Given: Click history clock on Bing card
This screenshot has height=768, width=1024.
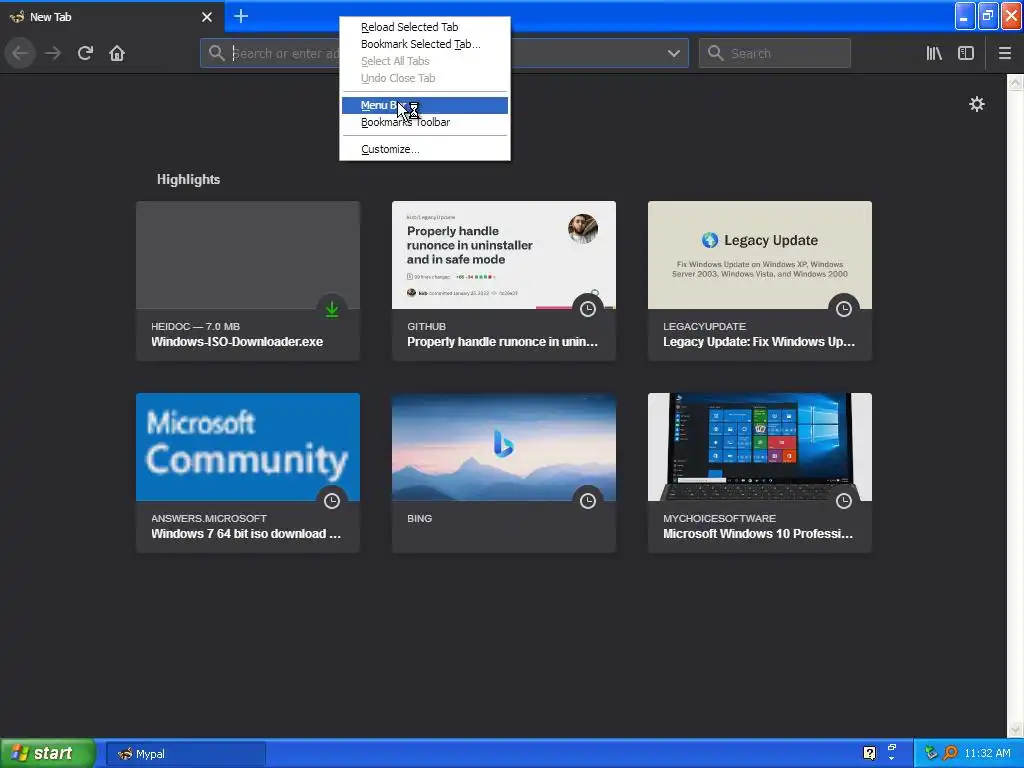Looking at the screenshot, I should point(588,501).
